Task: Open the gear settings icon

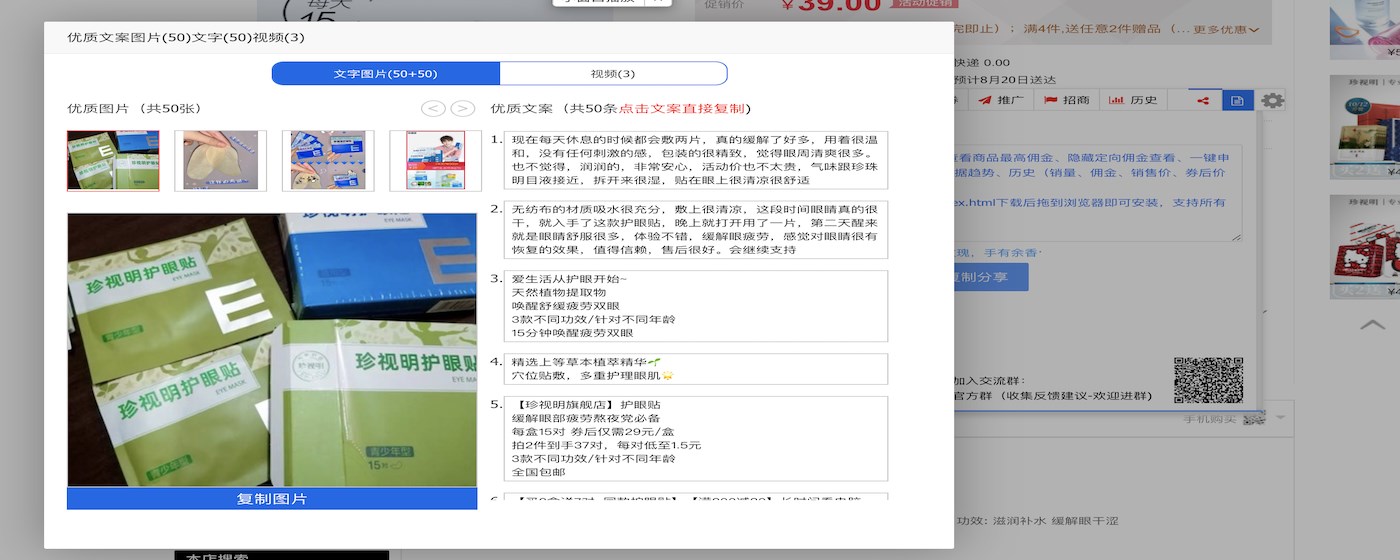Action: click(1272, 100)
